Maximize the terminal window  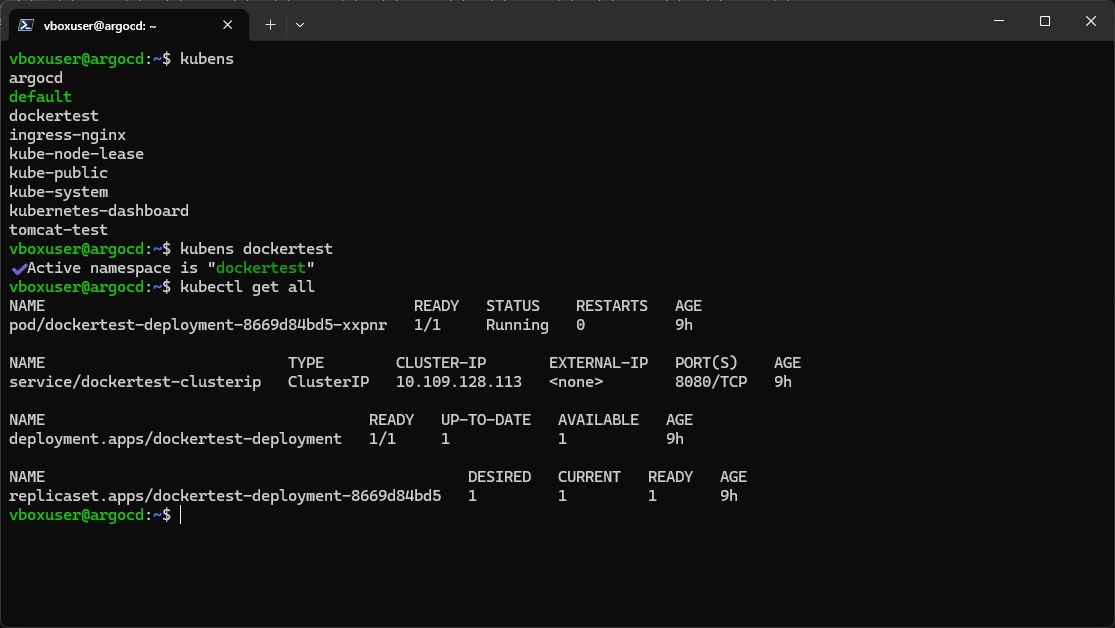pos(1045,21)
